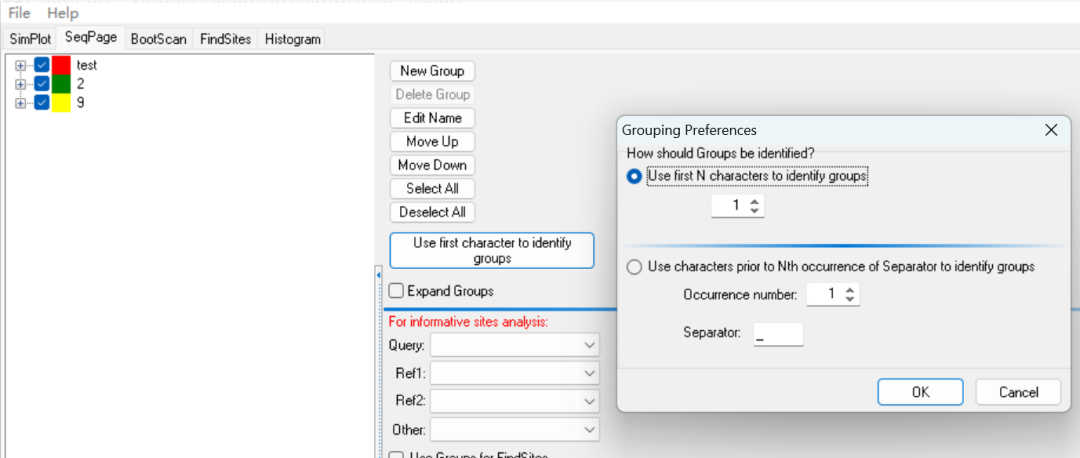The height and width of the screenshot is (458, 1080).
Task: Expand the group 9 tree node
Action: click(20, 102)
